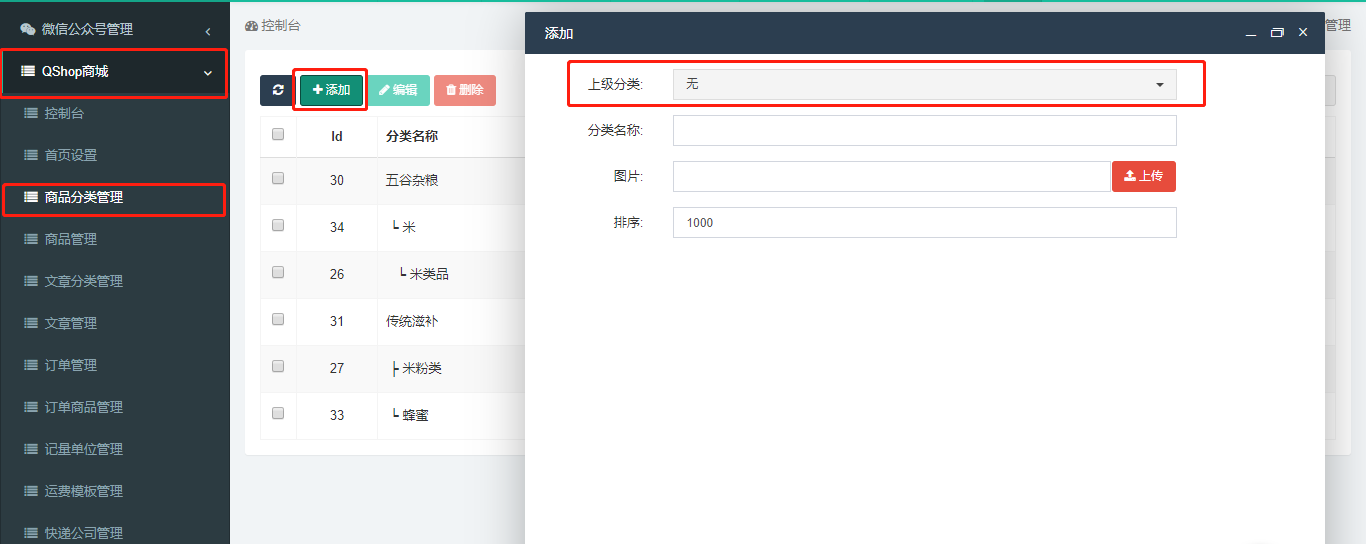Toggle the select-all checkbox in table header
1366x544 pixels.
click(x=278, y=134)
